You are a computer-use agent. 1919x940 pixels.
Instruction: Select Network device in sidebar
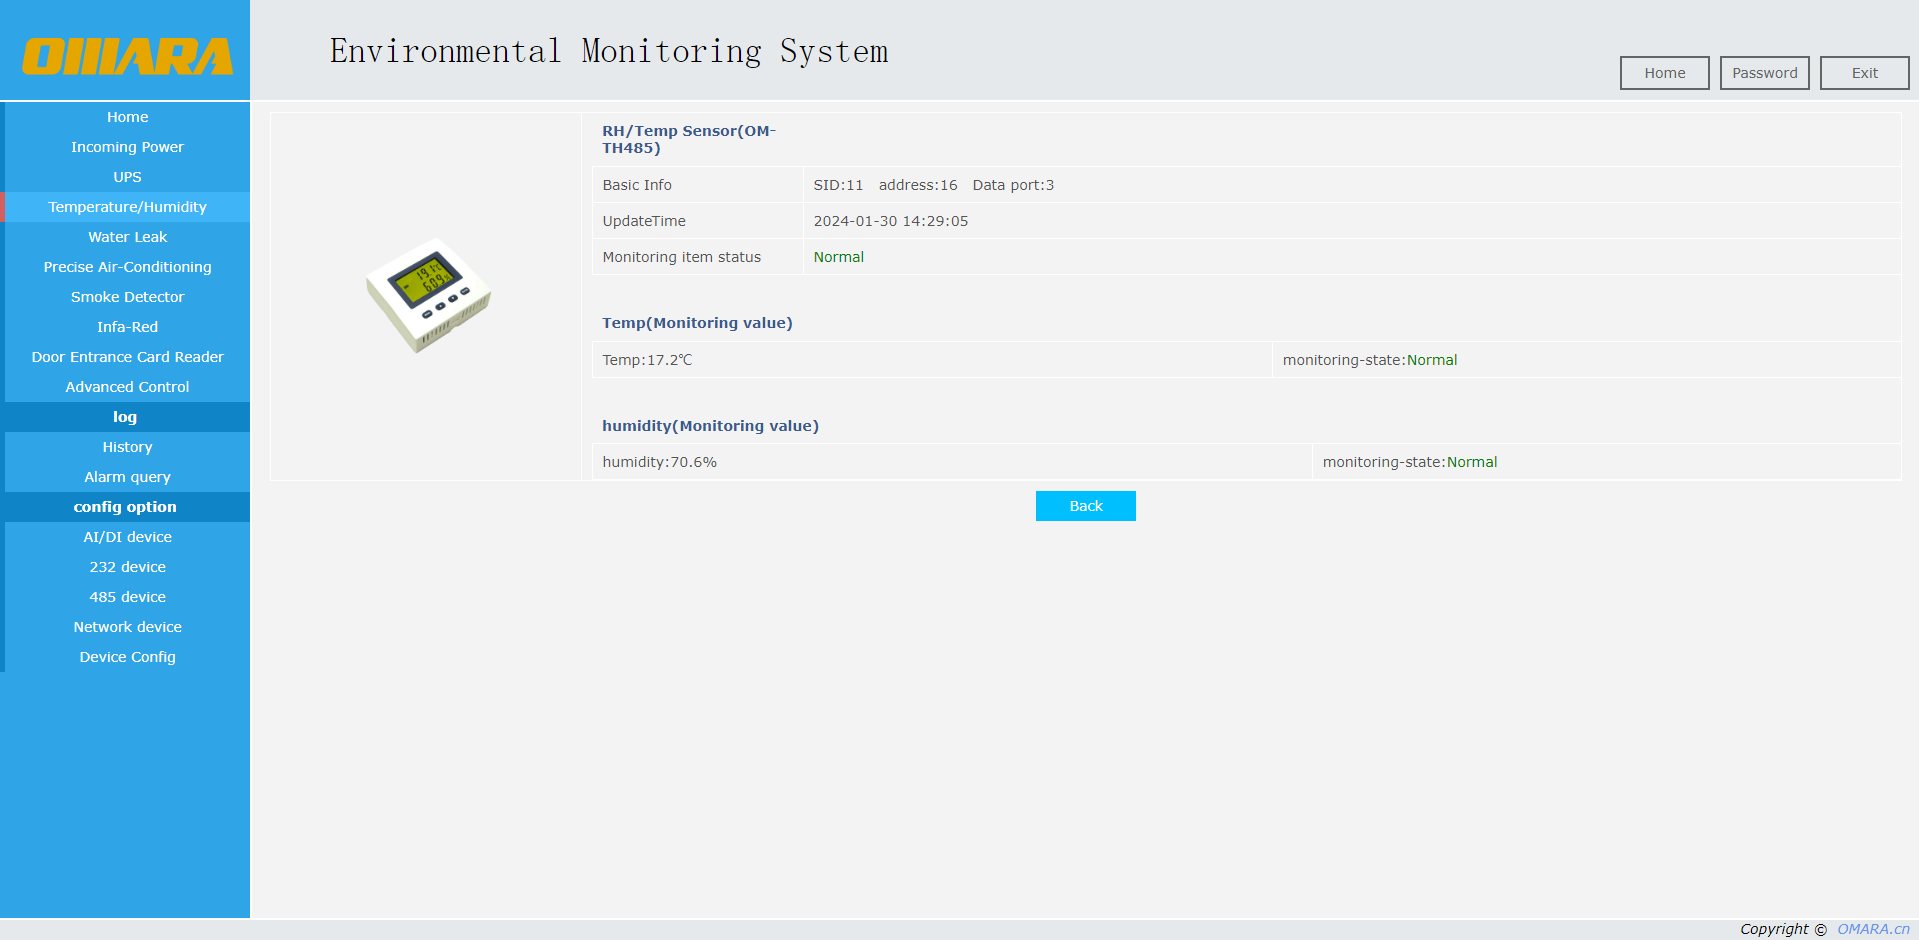127,627
